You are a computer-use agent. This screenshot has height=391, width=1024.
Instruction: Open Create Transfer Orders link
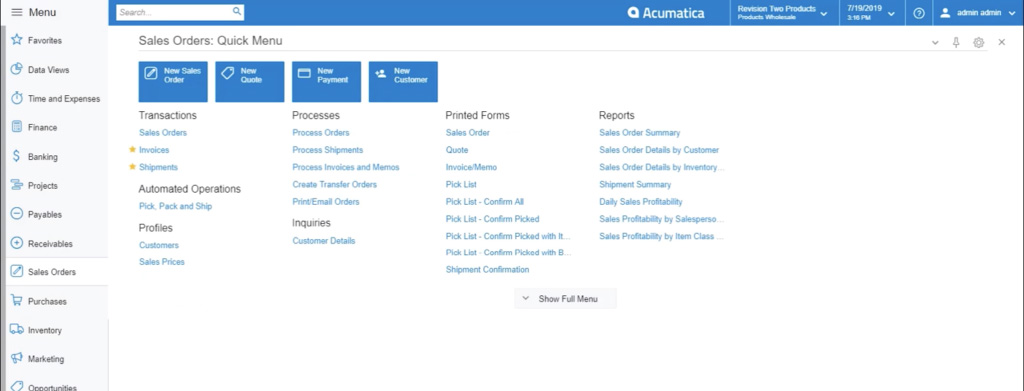334,184
